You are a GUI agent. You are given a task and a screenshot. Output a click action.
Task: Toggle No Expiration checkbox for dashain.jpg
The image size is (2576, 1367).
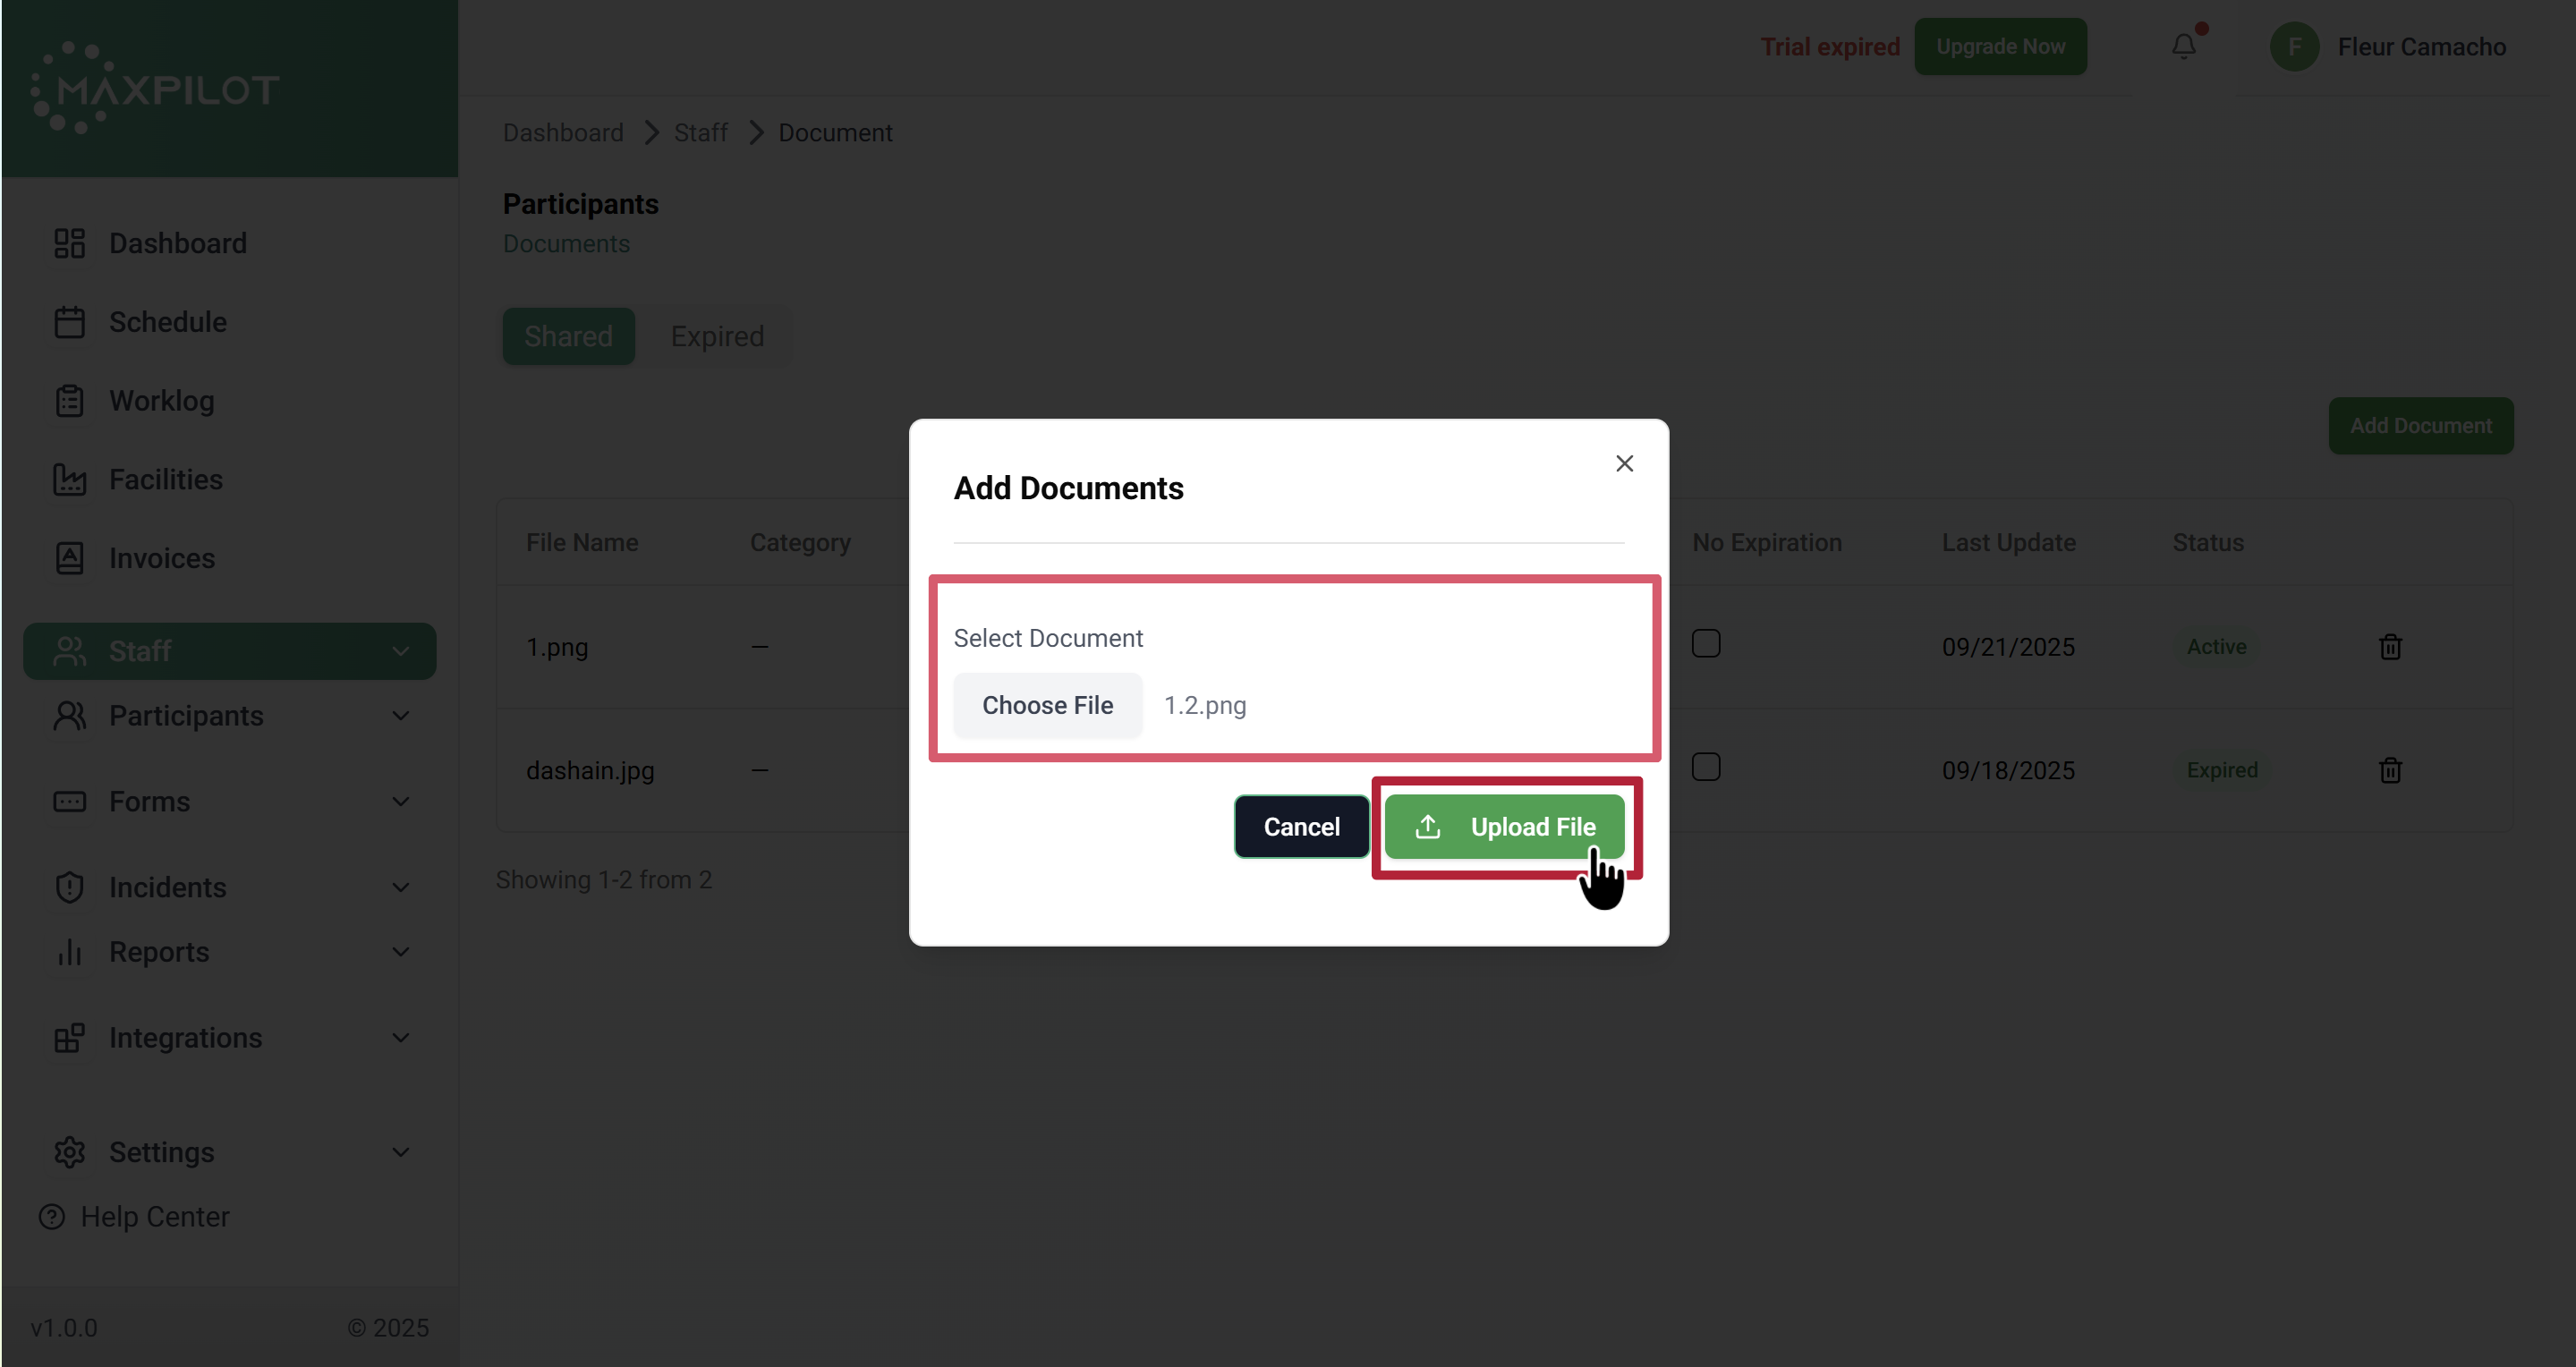click(1706, 767)
